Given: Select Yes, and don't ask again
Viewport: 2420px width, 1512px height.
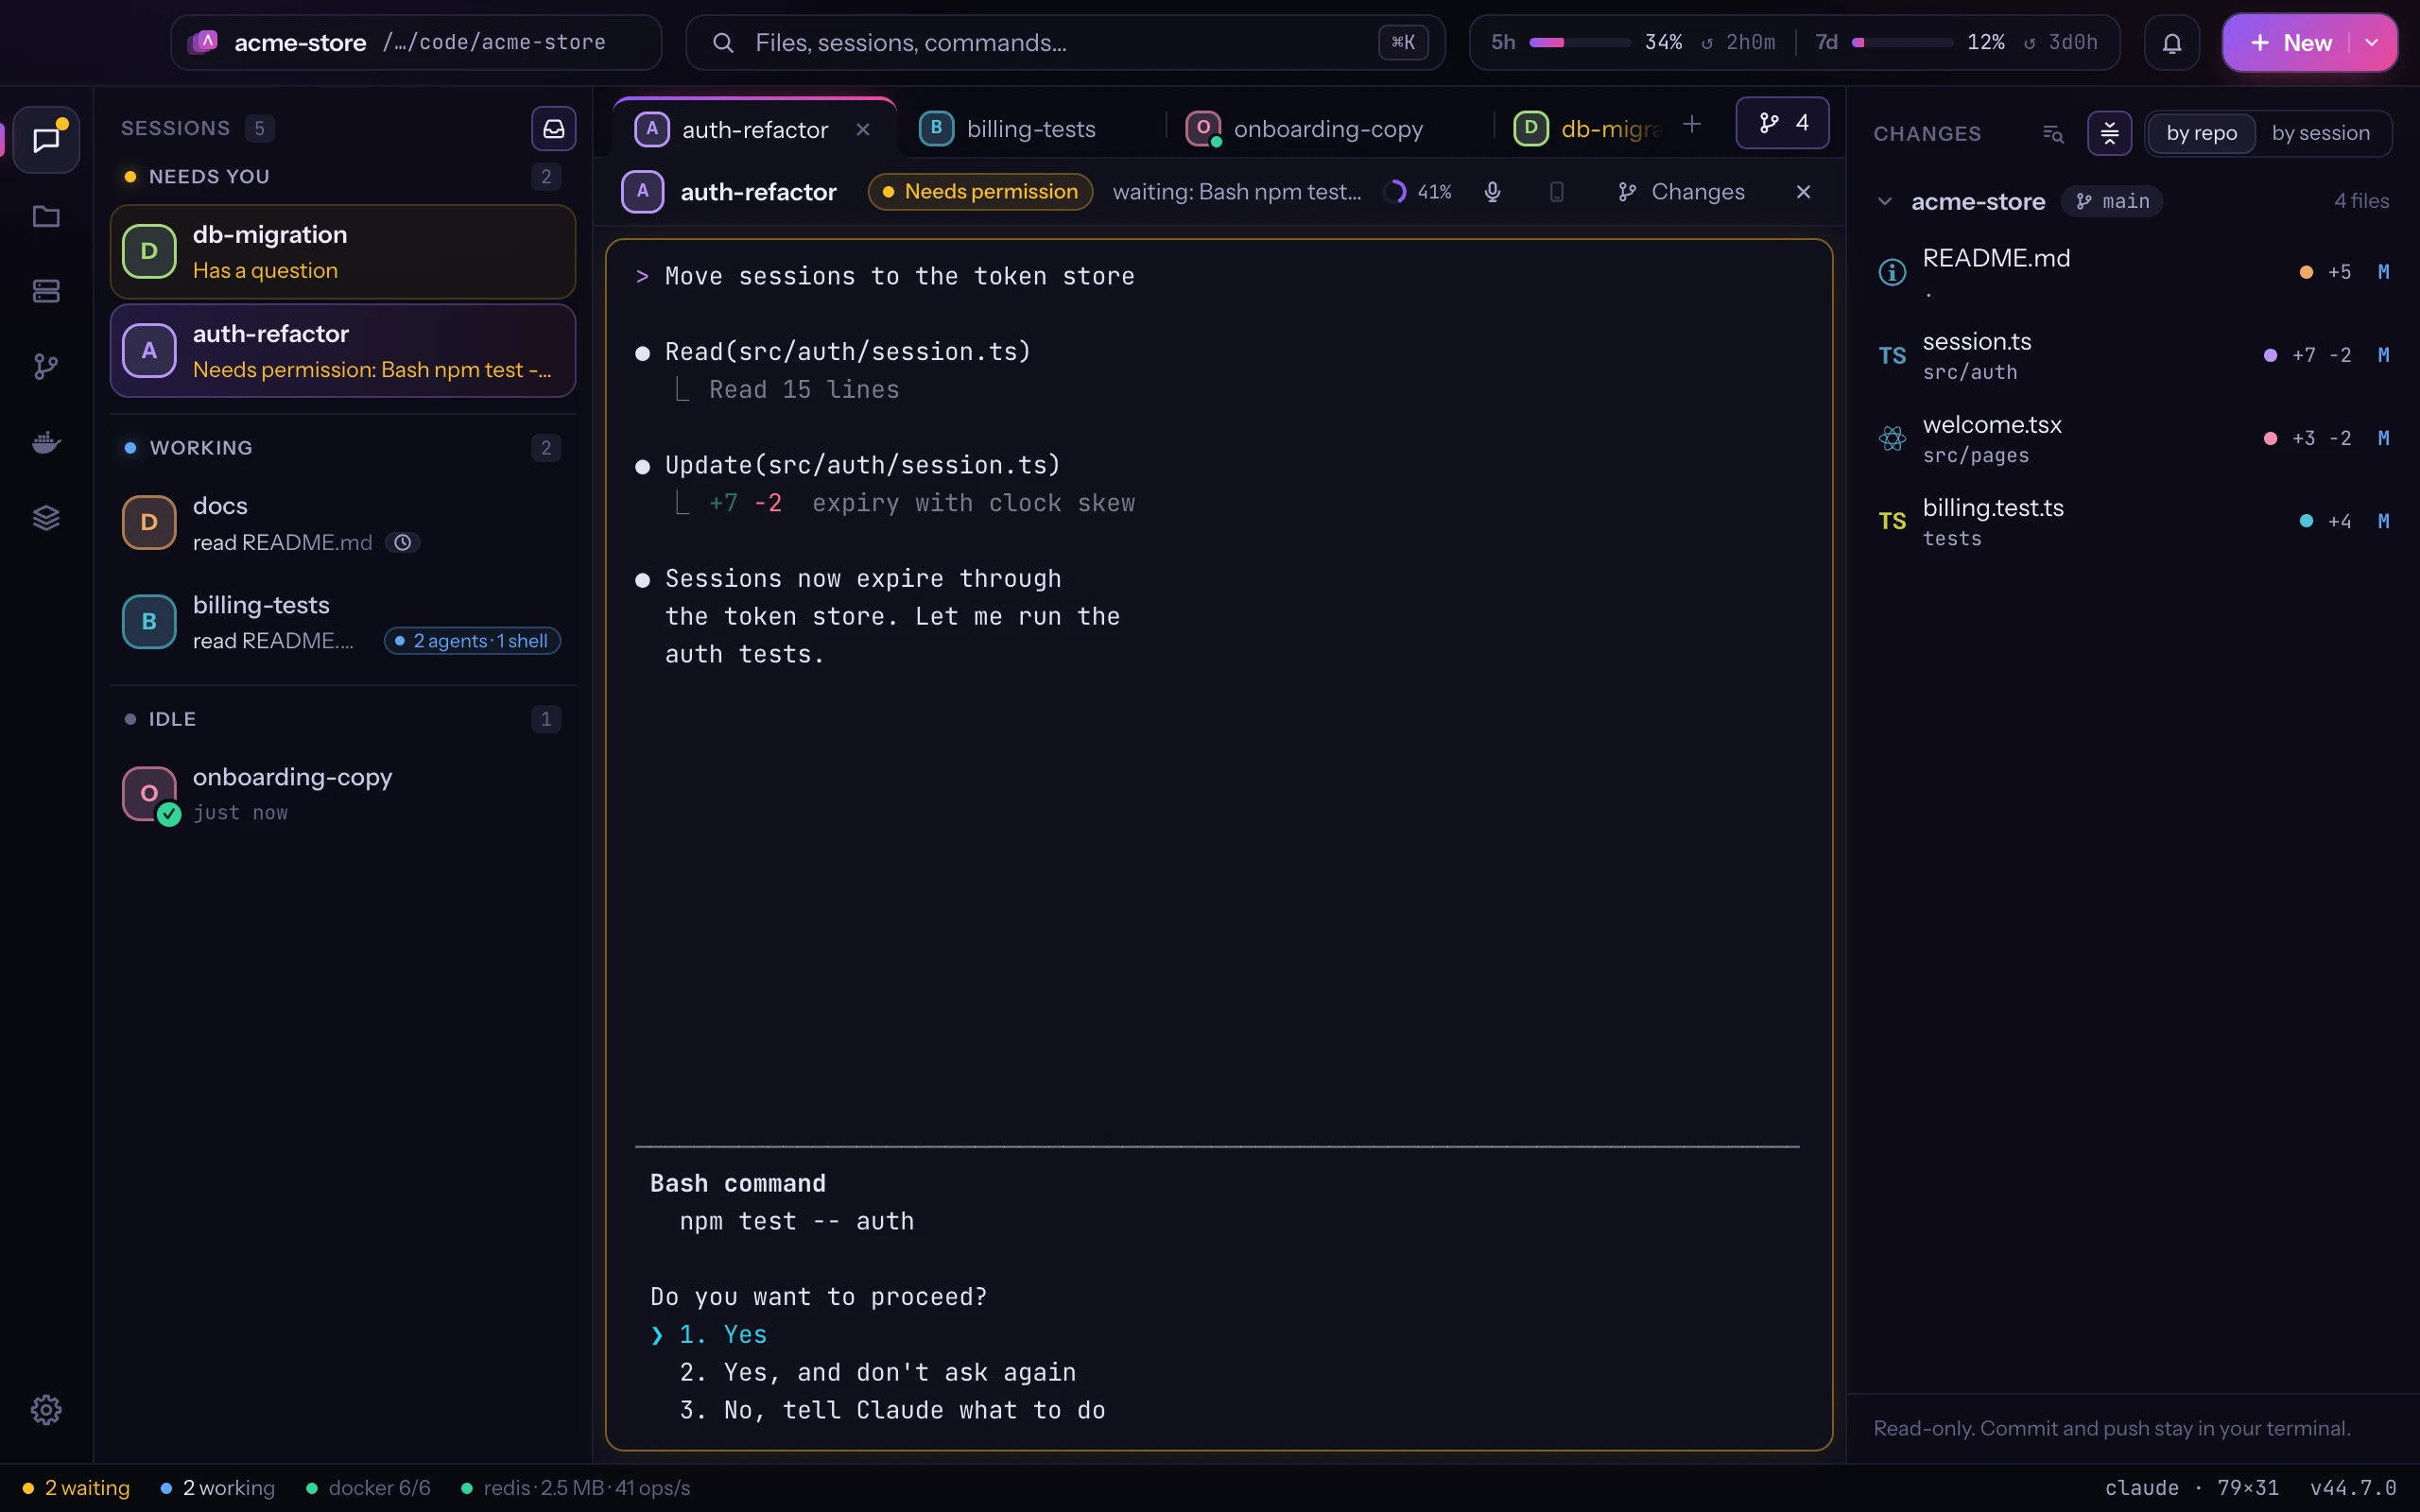Looking at the screenshot, I should coord(877,1372).
